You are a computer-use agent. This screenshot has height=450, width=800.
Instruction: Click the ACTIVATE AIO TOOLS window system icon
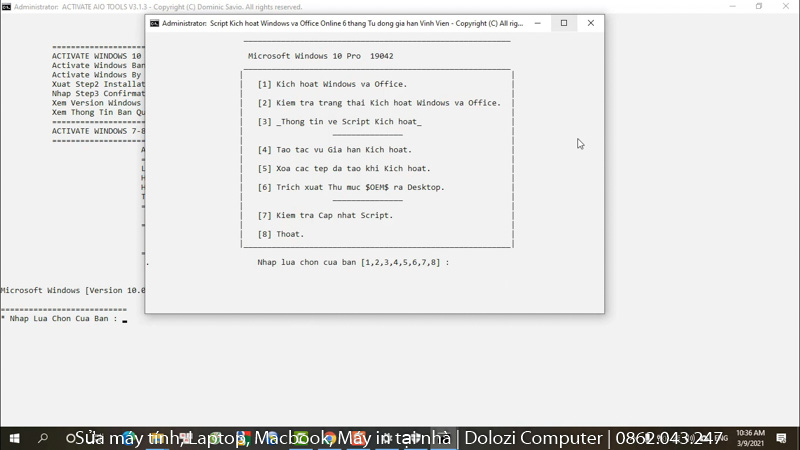(x=6, y=6)
